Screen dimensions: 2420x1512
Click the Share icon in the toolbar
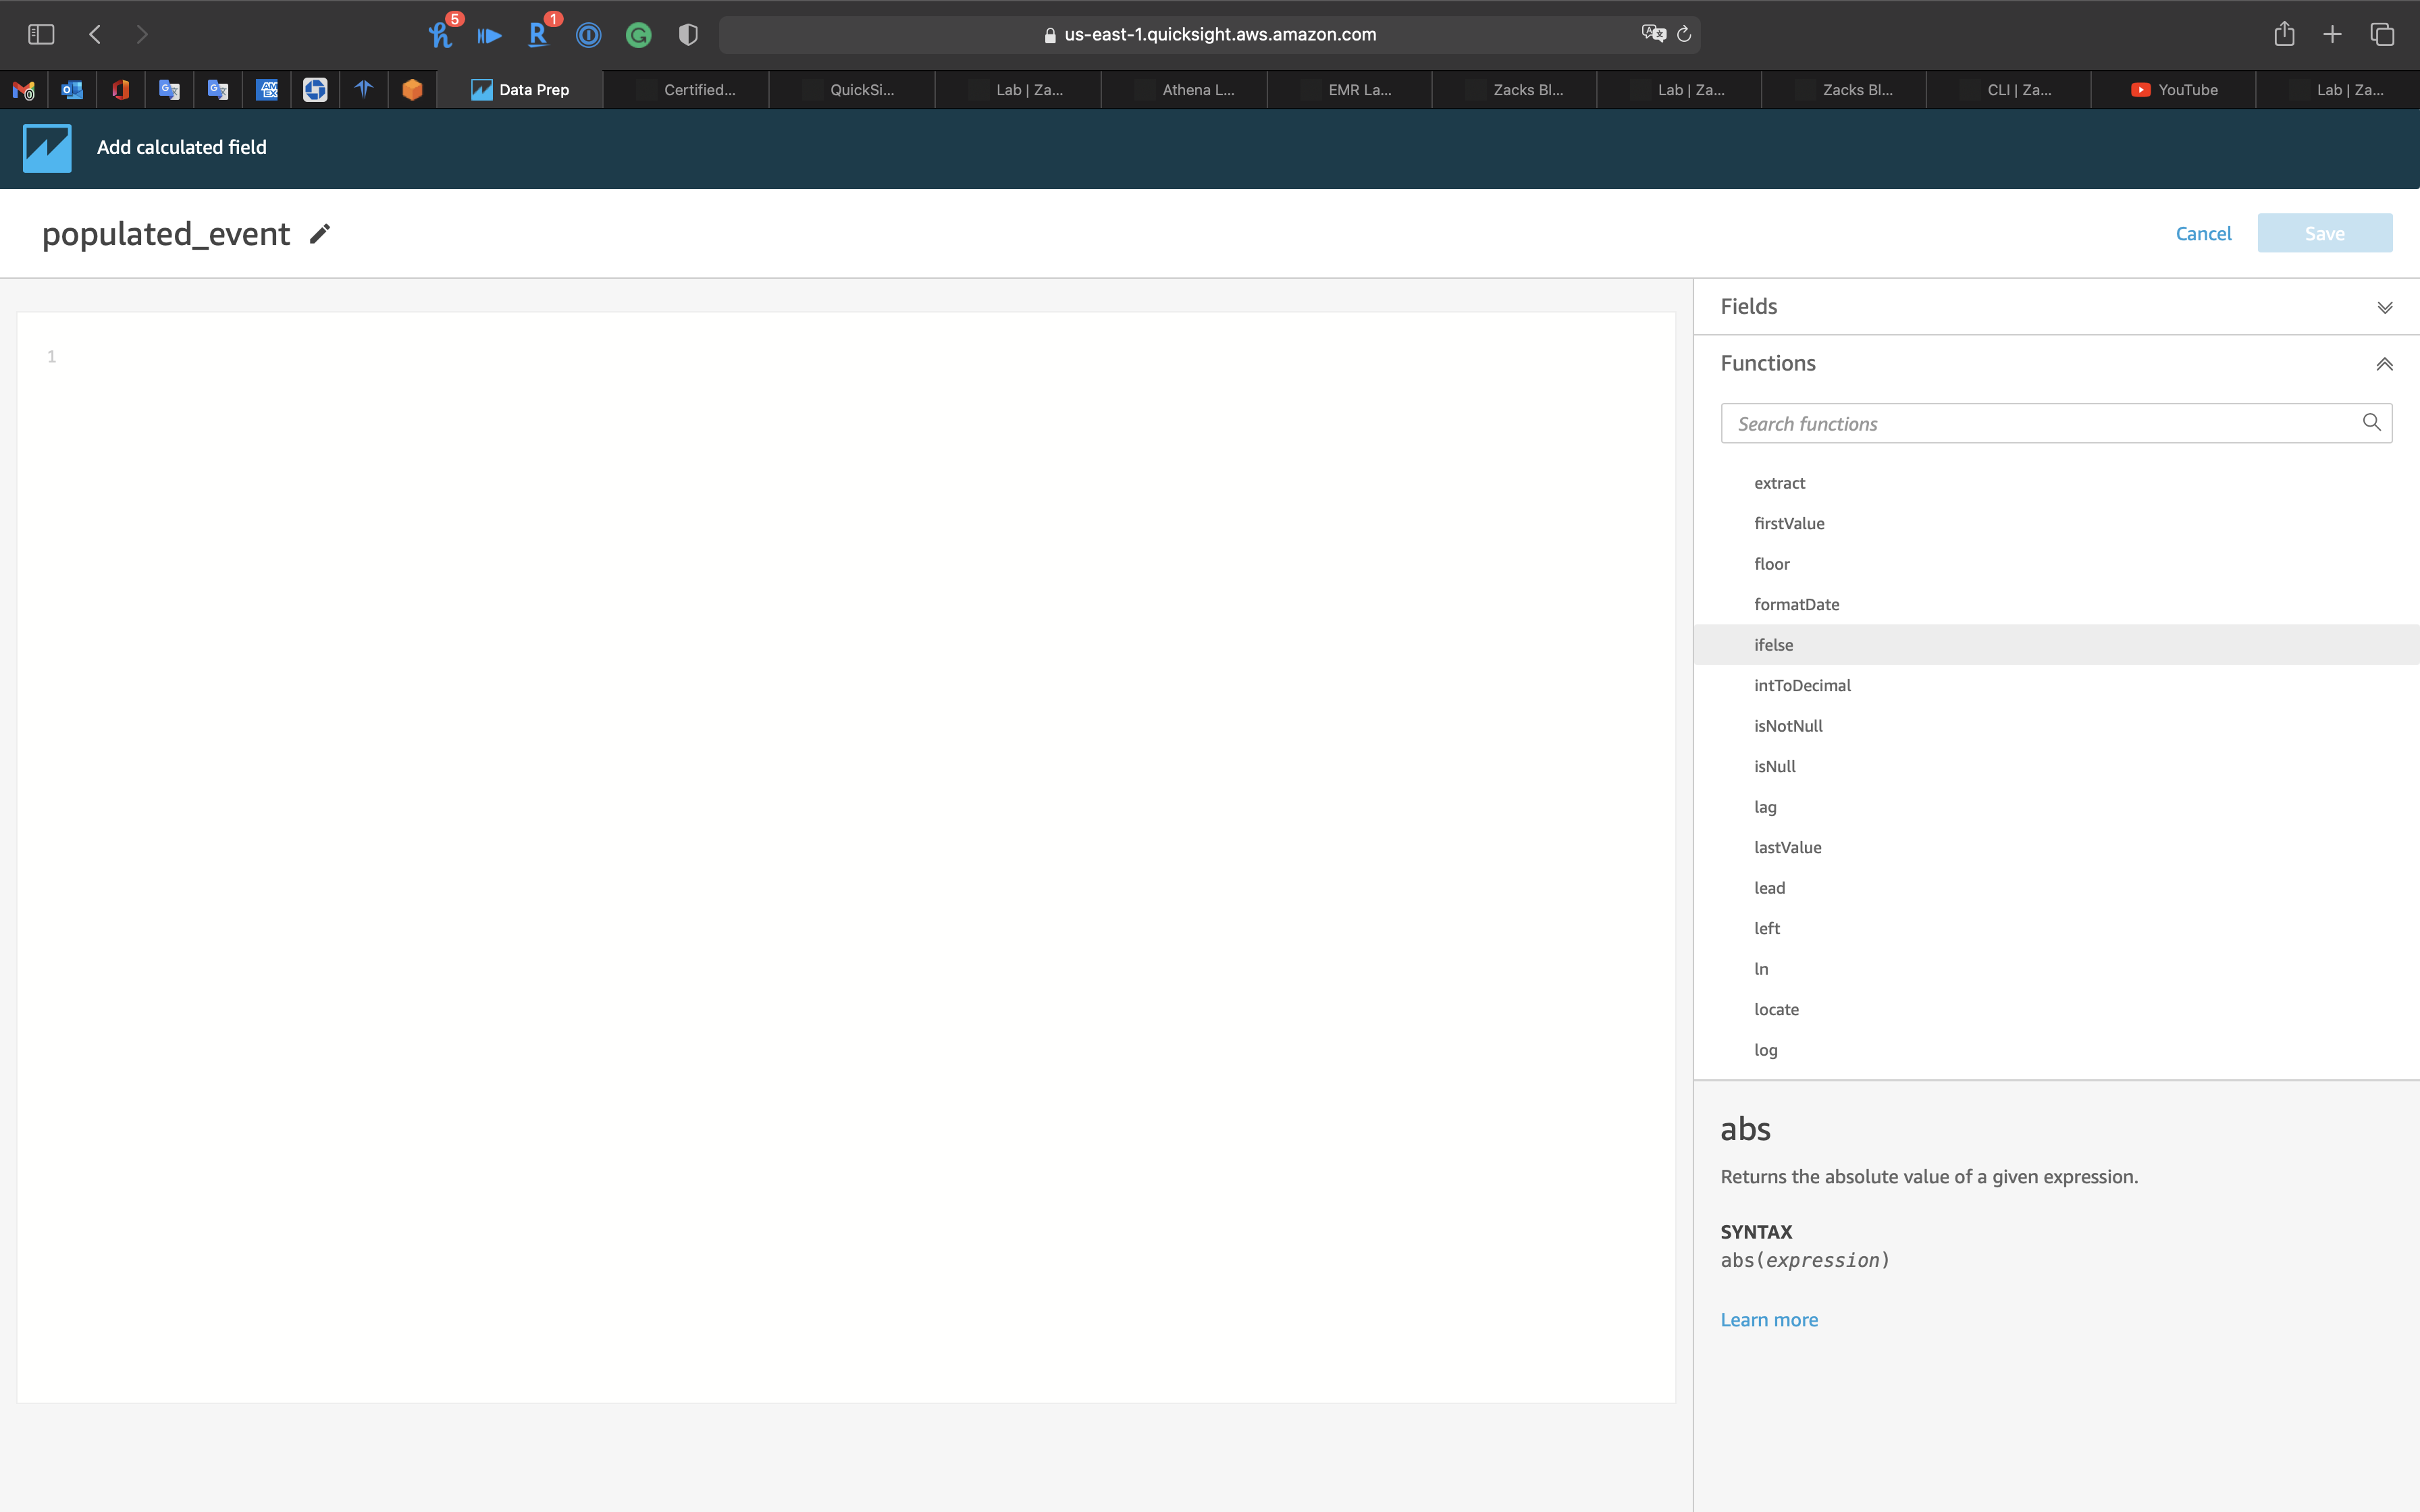pos(2284,35)
